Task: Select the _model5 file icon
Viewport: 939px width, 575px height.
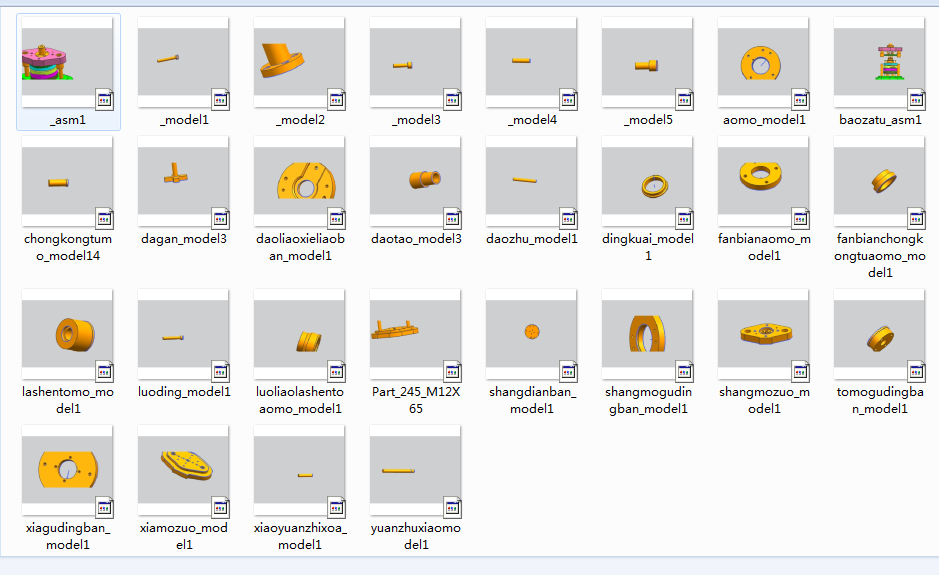Action: click(648, 62)
